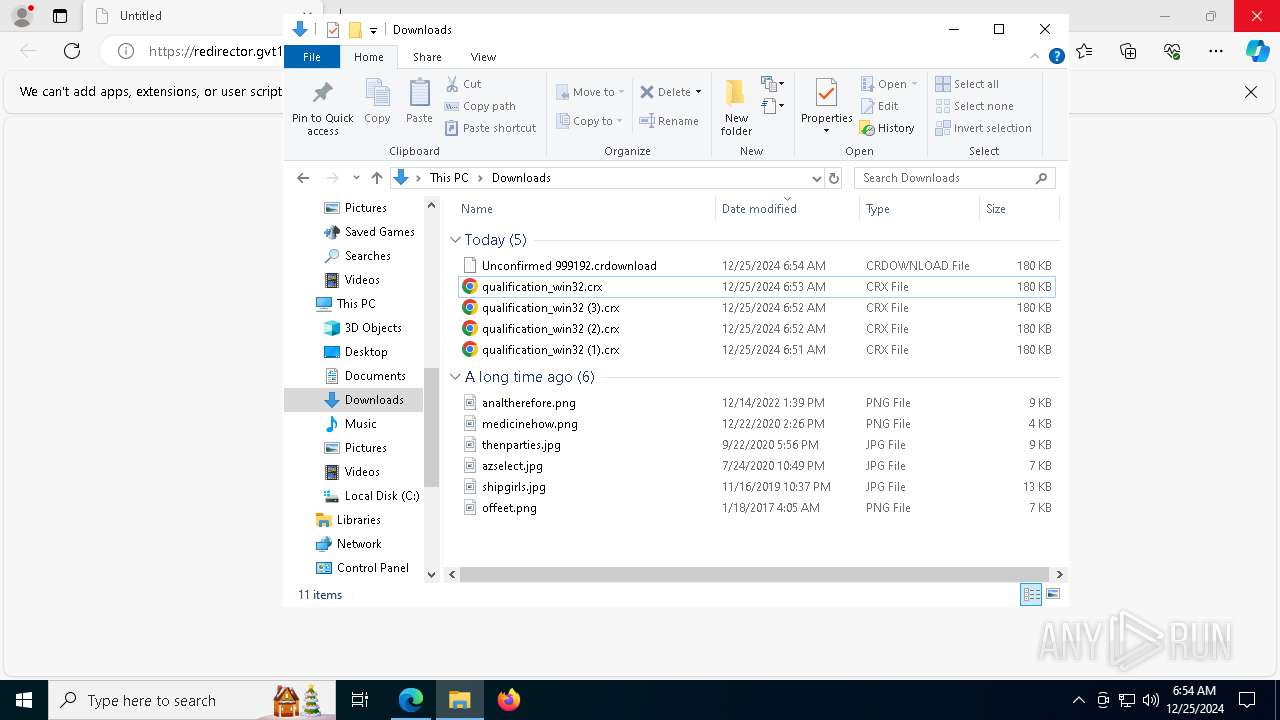Open Explorer Help question mark icon

[1056, 57]
